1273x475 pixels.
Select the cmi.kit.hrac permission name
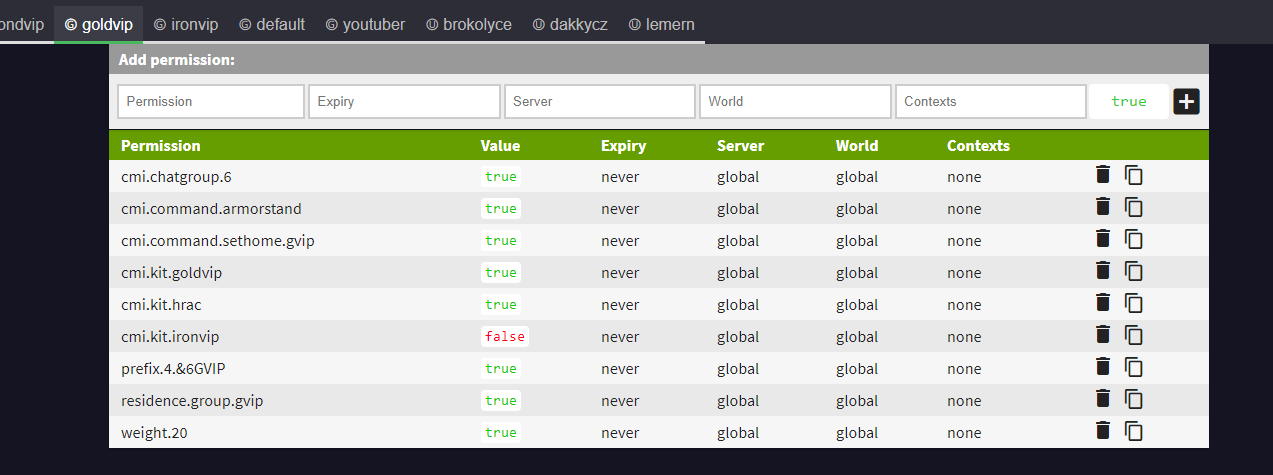point(161,305)
